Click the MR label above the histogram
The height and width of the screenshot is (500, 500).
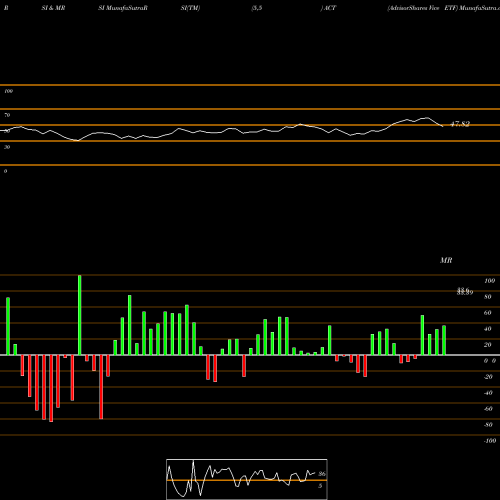tap(446, 260)
